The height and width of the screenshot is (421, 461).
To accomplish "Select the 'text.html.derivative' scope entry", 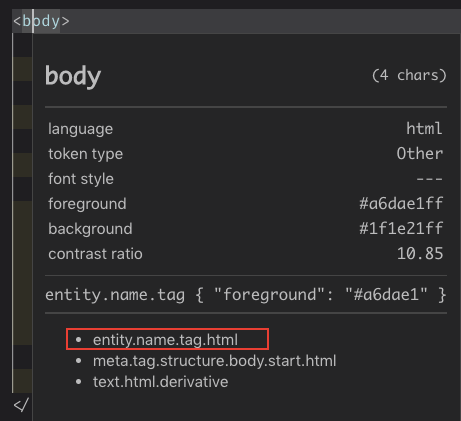I will (x=160, y=382).
